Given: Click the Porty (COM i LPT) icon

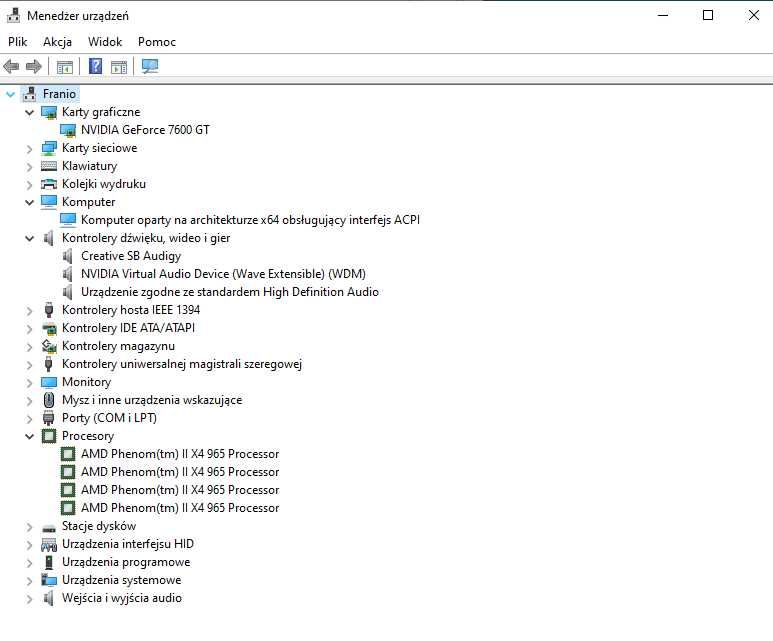Looking at the screenshot, I should [48, 418].
